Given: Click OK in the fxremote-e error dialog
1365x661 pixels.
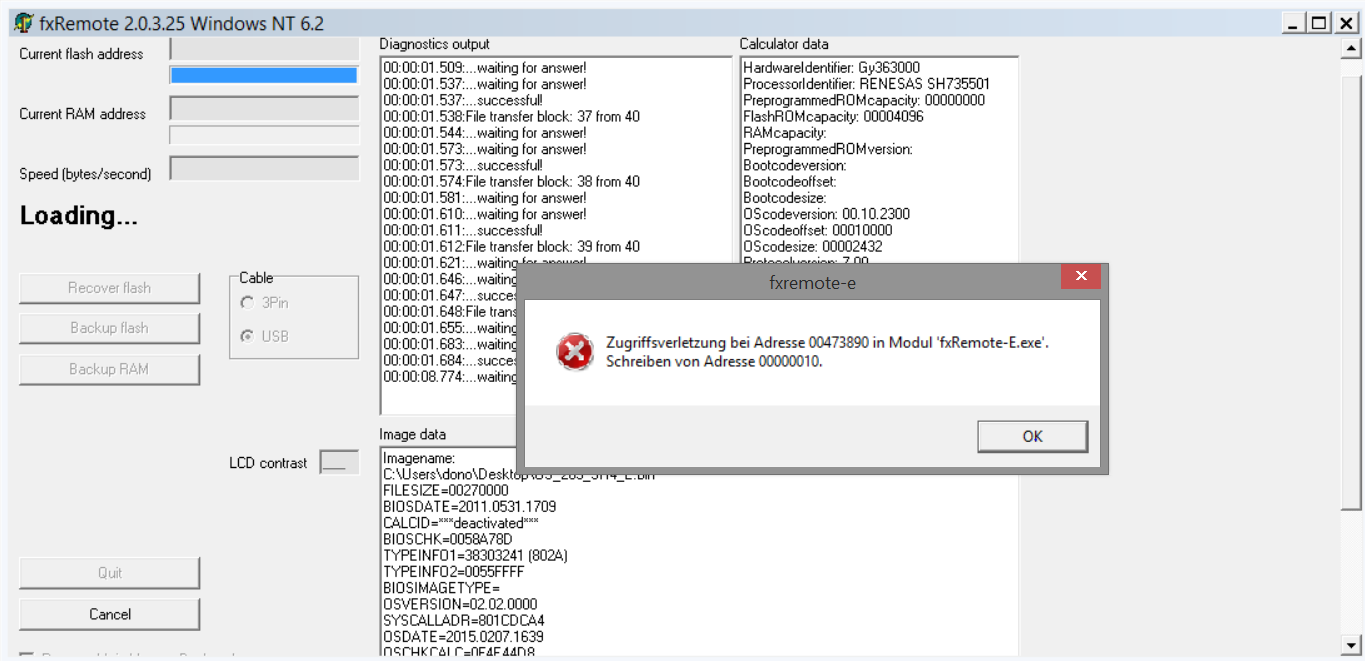Looking at the screenshot, I should point(1032,436).
